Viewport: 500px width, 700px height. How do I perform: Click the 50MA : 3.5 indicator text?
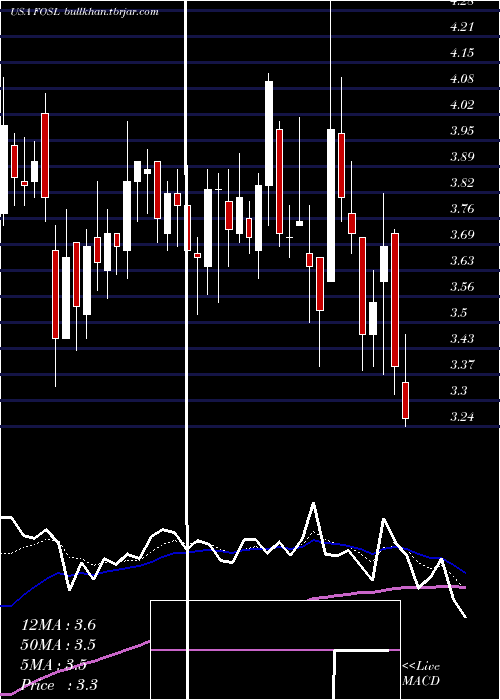[x=58, y=645]
